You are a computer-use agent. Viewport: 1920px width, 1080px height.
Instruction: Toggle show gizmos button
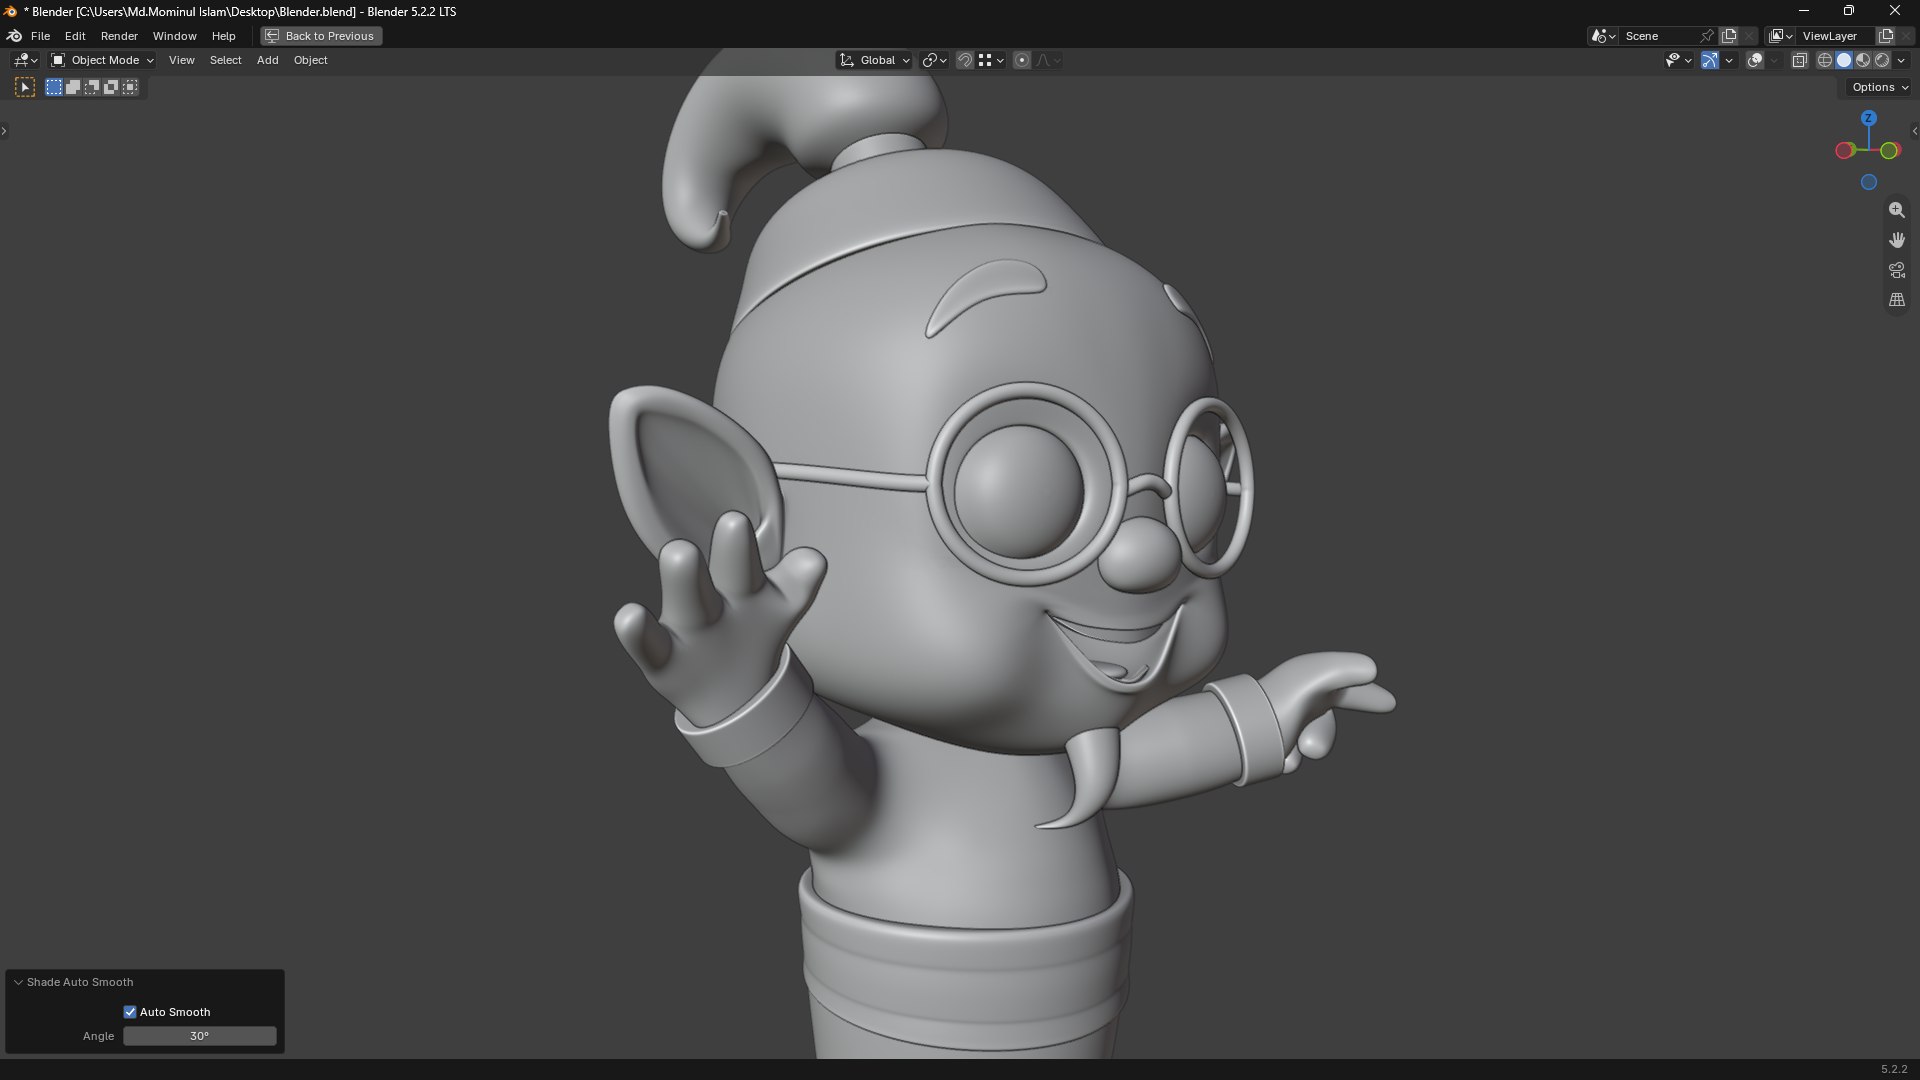point(1710,61)
